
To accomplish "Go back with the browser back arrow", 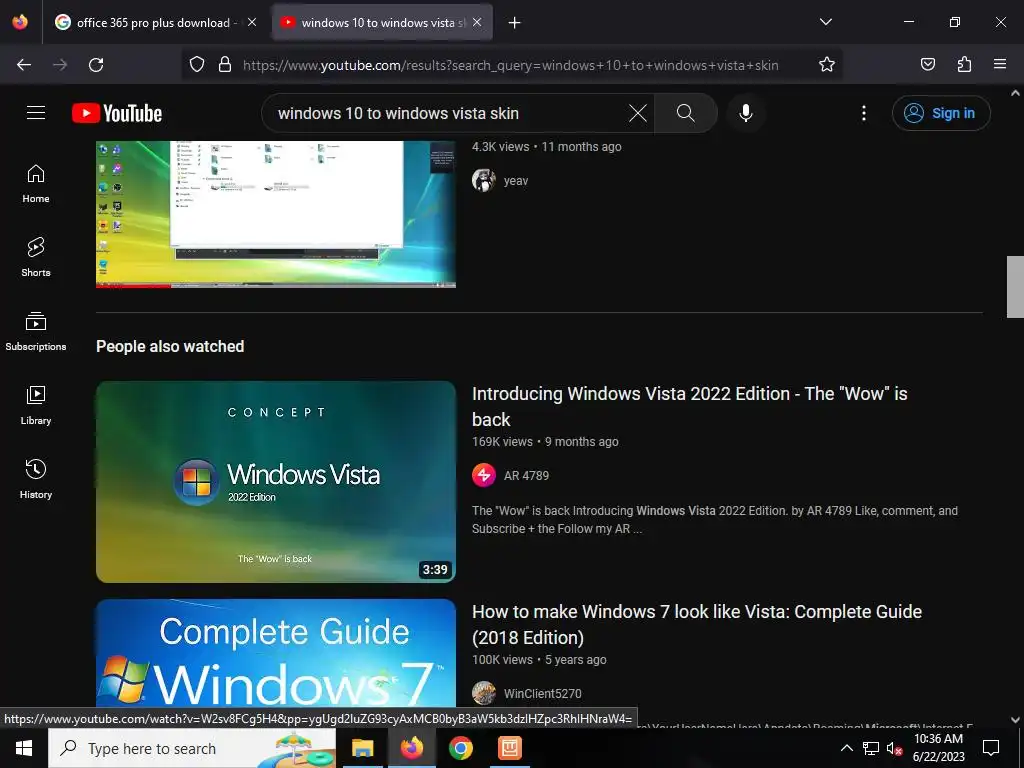I will 24,65.
